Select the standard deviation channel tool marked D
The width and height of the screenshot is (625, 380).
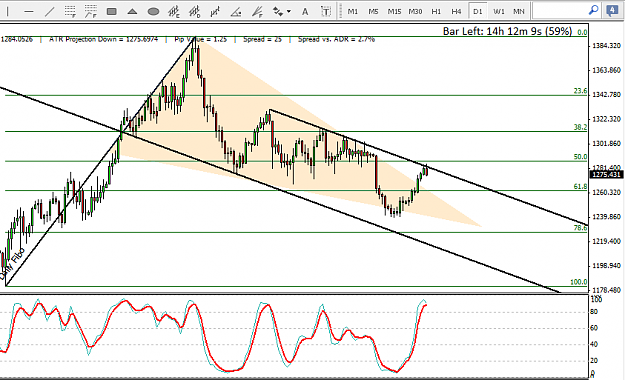195,12
